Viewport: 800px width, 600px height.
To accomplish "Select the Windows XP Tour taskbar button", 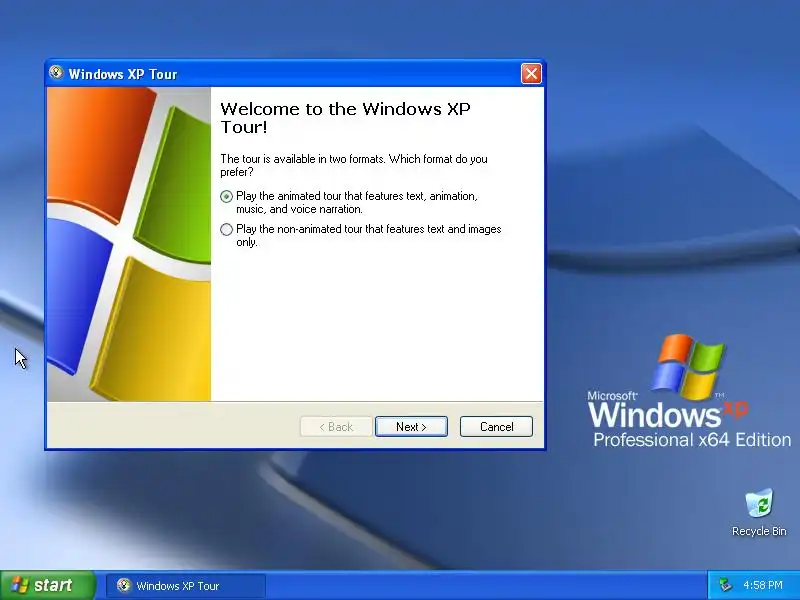I will (186, 585).
